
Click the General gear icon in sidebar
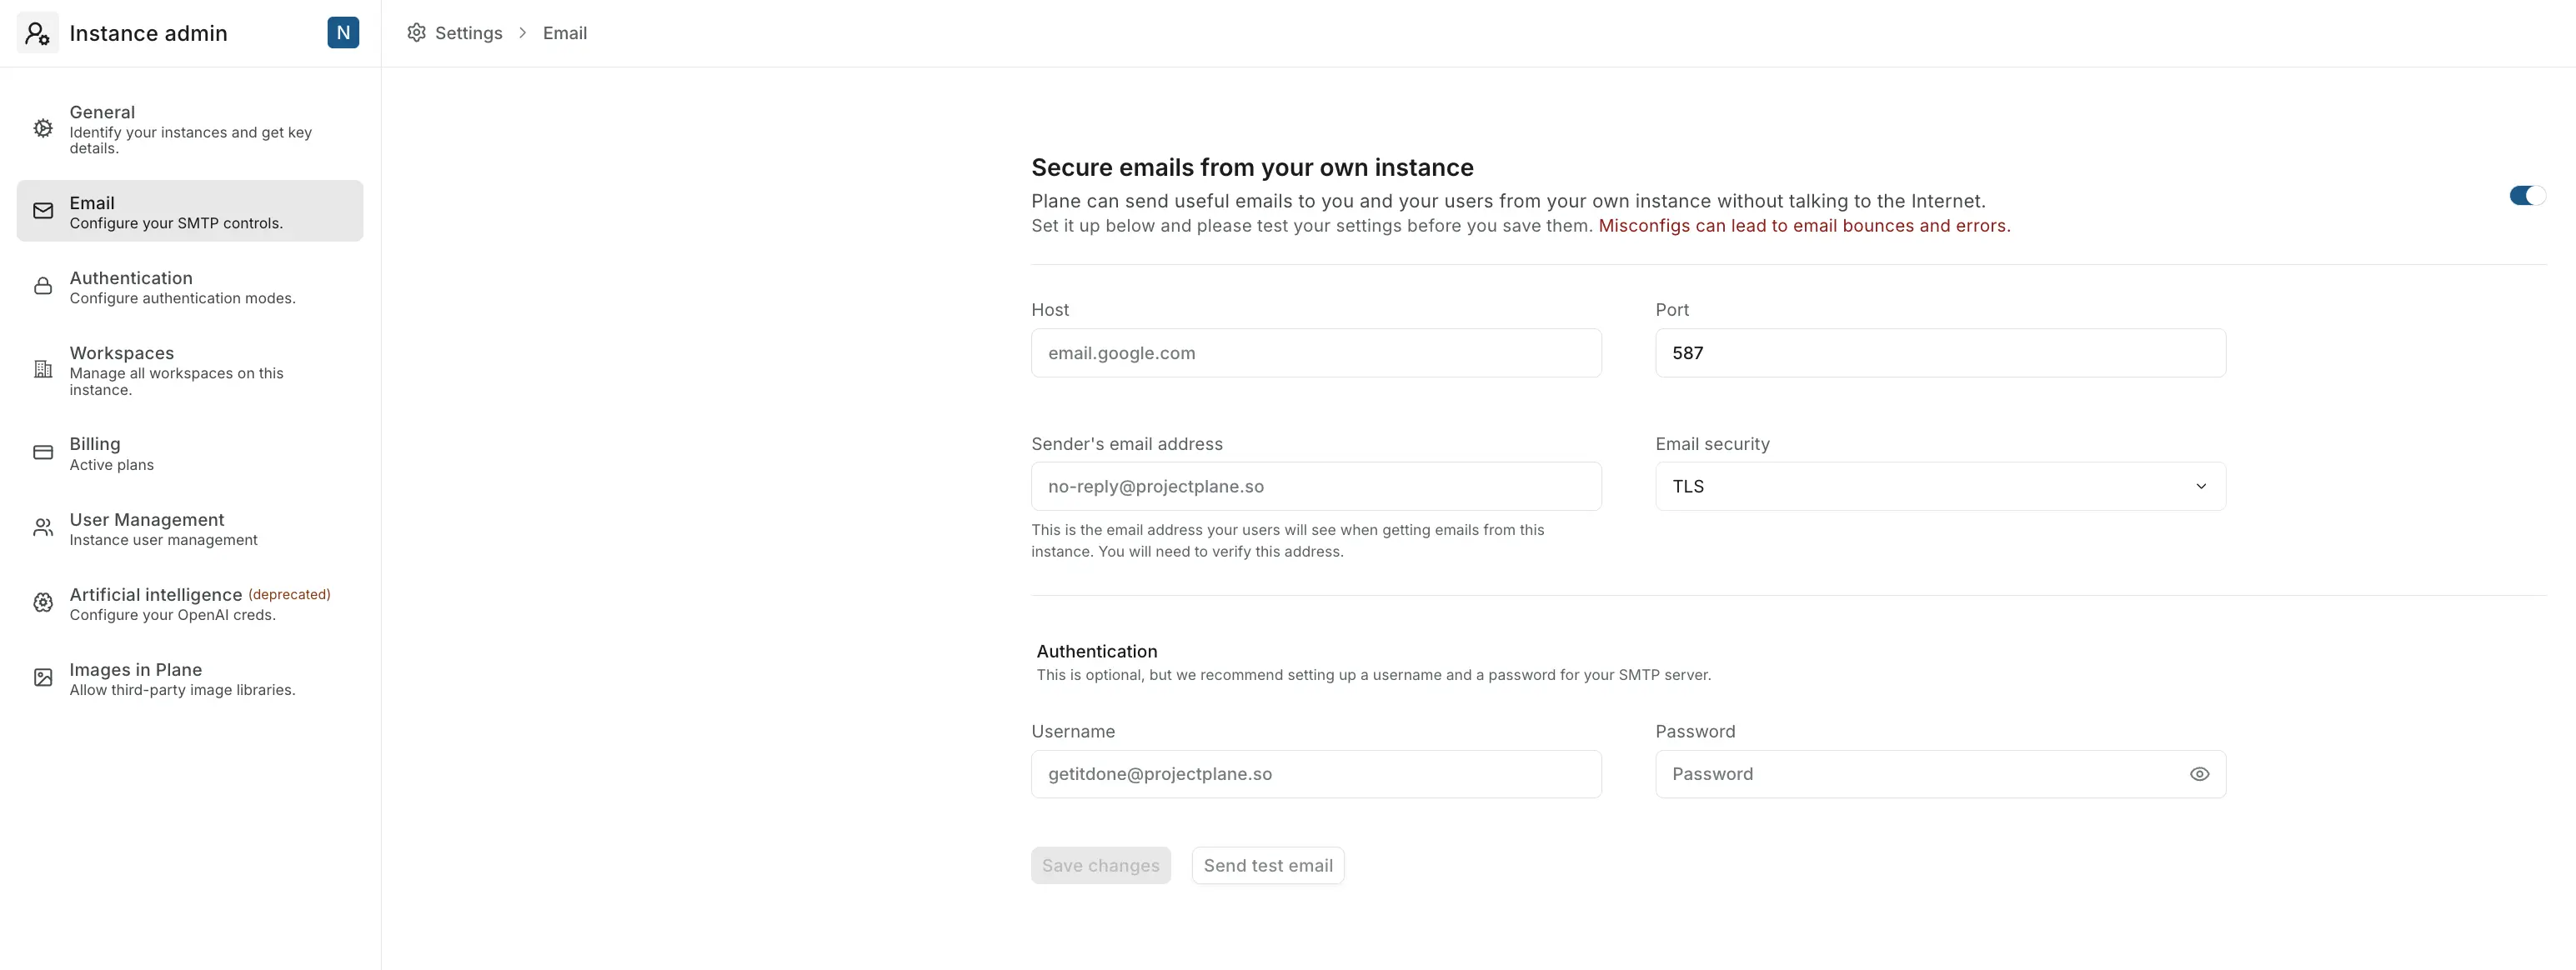tap(43, 128)
